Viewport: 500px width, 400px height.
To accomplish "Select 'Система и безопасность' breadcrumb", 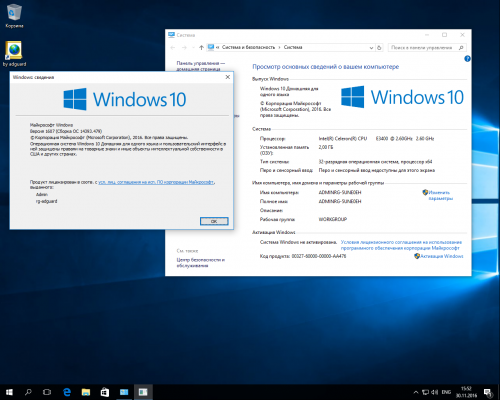I will (248, 47).
